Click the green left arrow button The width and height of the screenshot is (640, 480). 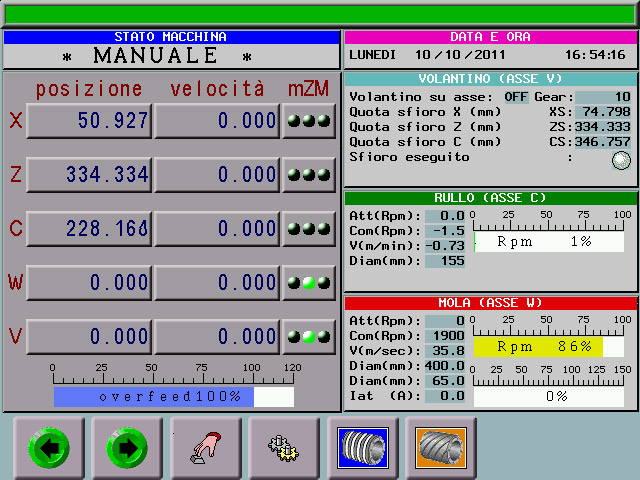pyautogui.click(x=49, y=448)
